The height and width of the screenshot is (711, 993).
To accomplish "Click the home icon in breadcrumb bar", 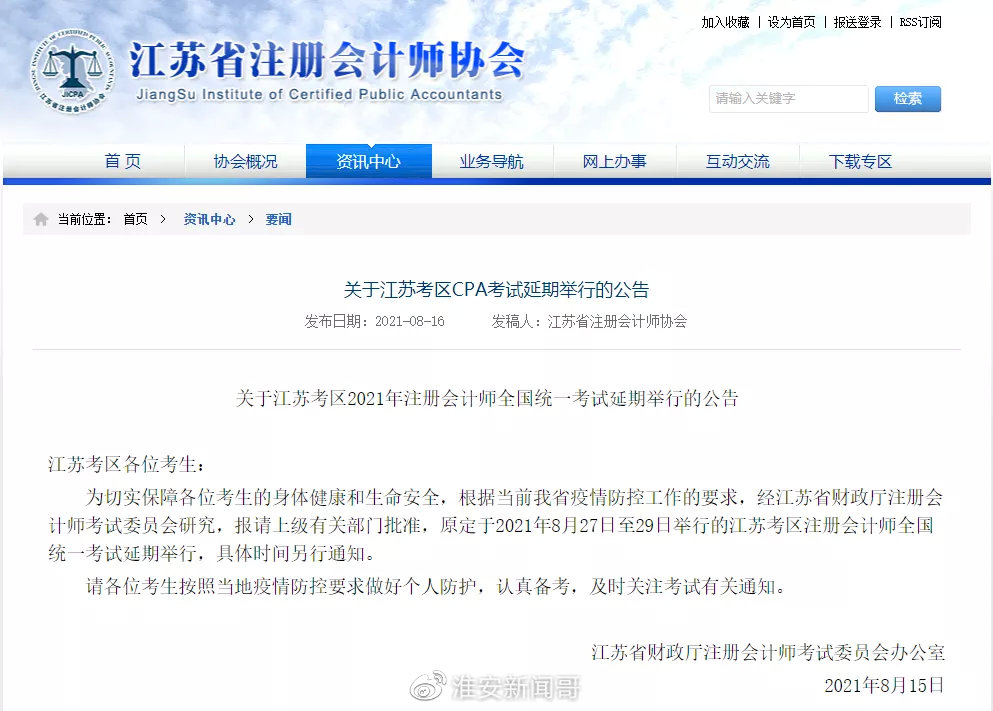I will point(41,219).
